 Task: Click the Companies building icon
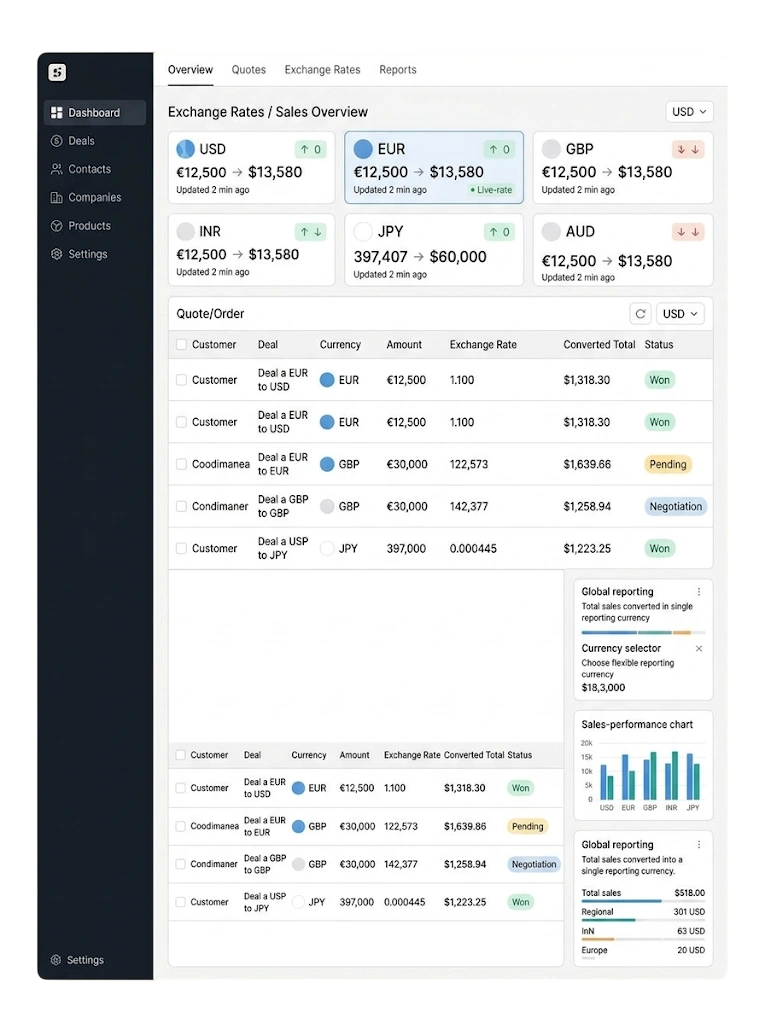[x=57, y=197]
